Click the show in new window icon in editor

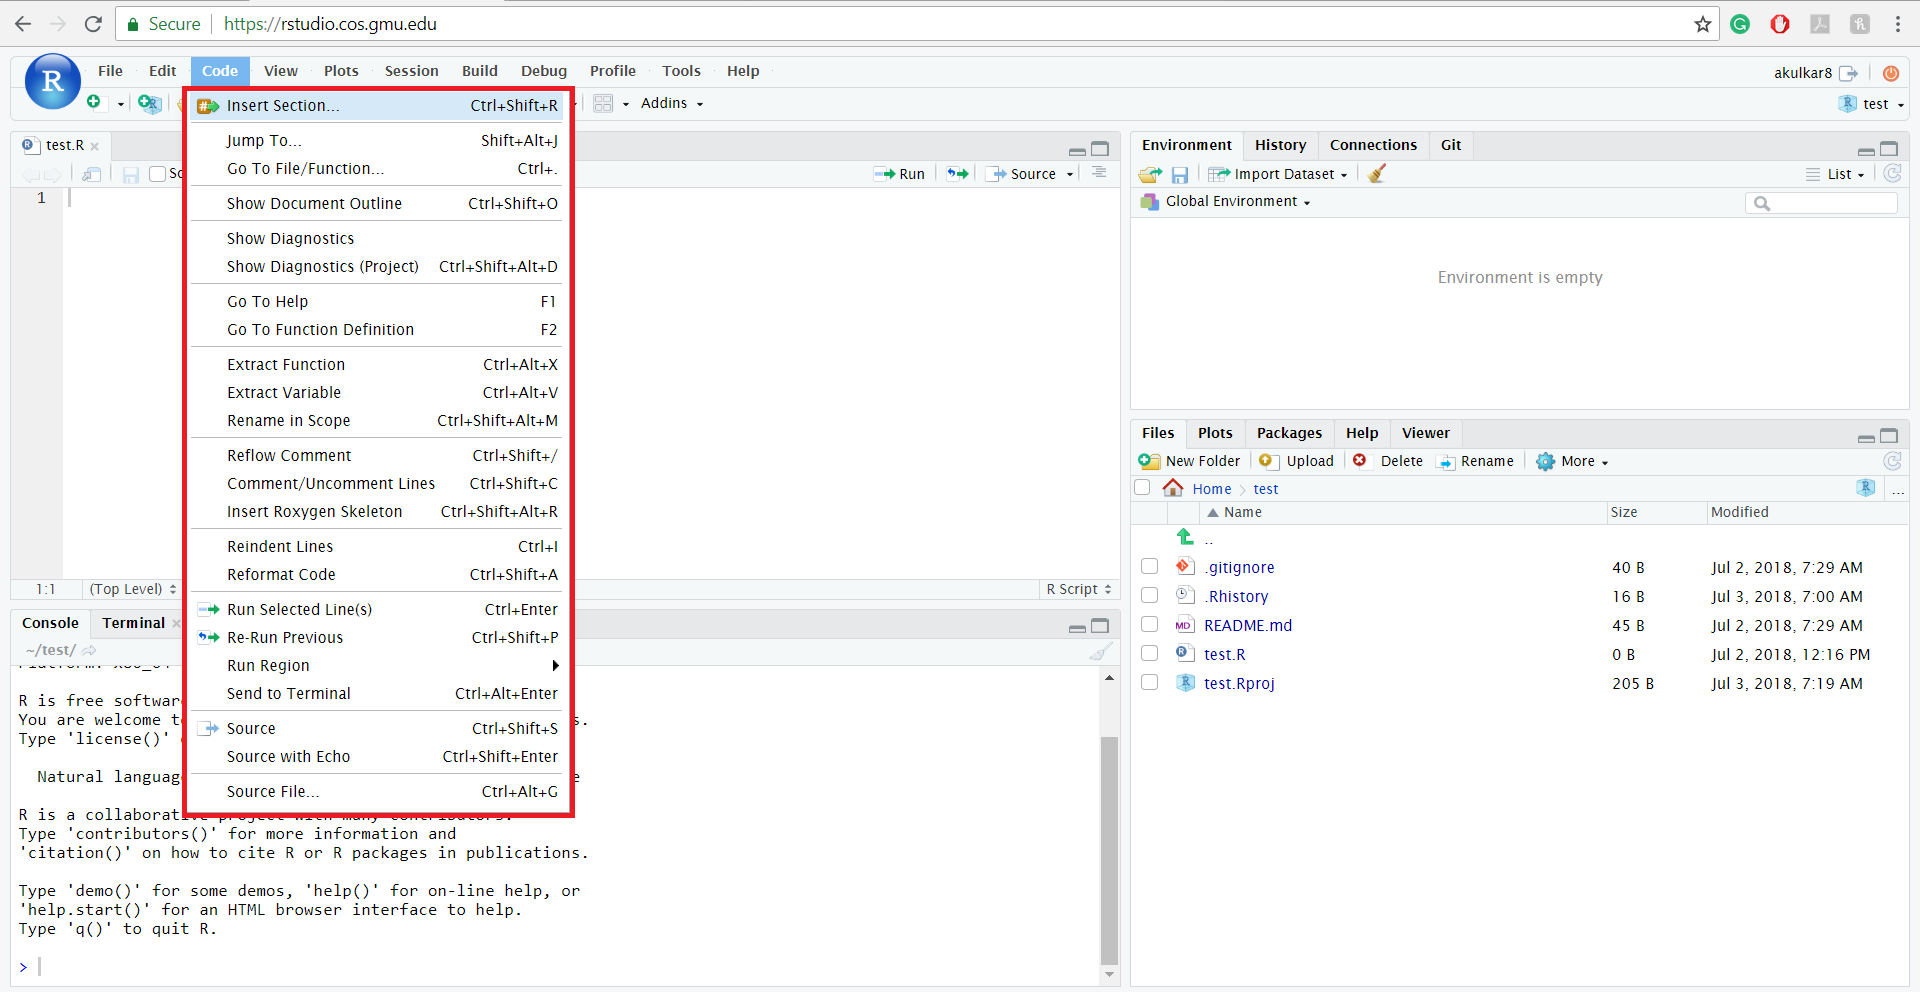click(91, 174)
